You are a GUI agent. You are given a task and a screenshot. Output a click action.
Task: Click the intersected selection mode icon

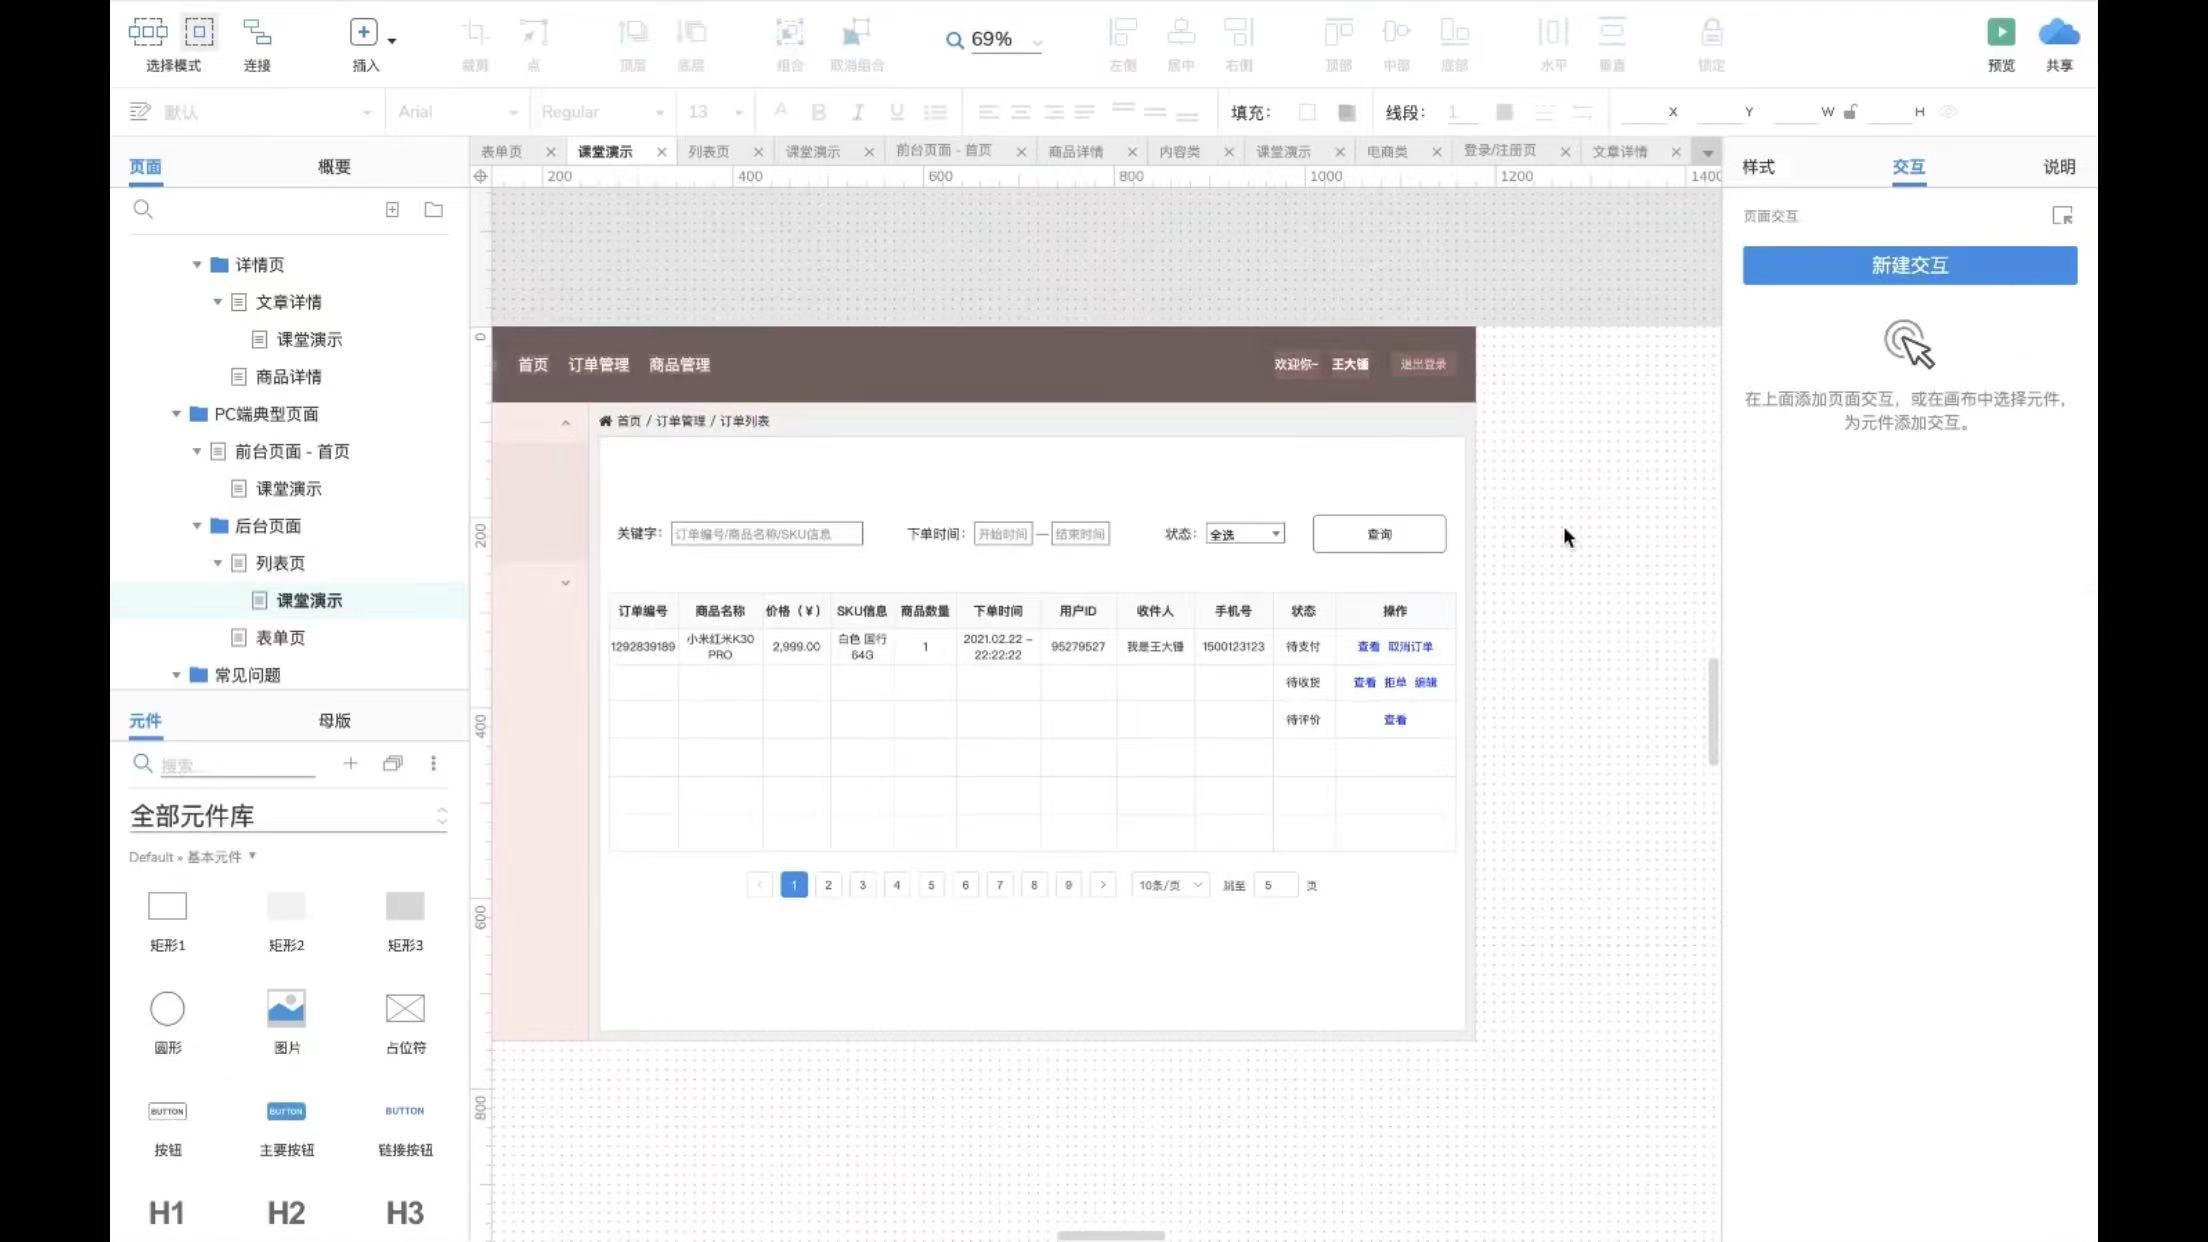[147, 33]
